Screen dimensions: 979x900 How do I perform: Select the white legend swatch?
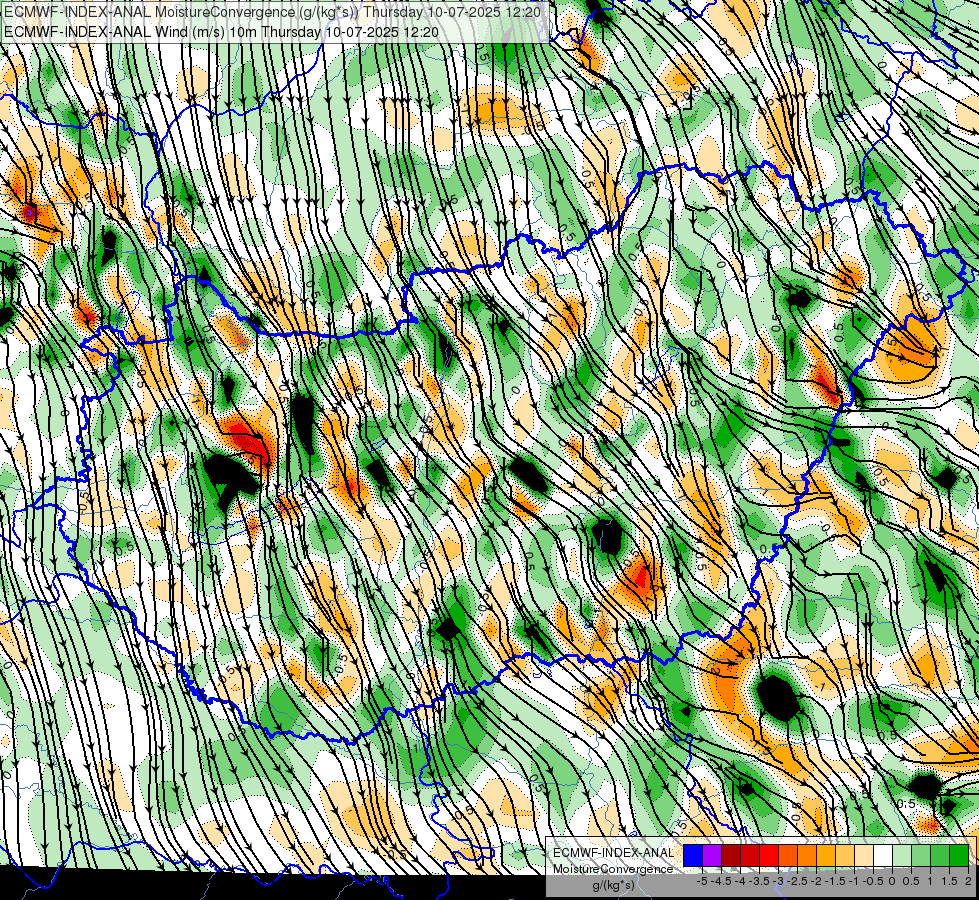point(883,856)
